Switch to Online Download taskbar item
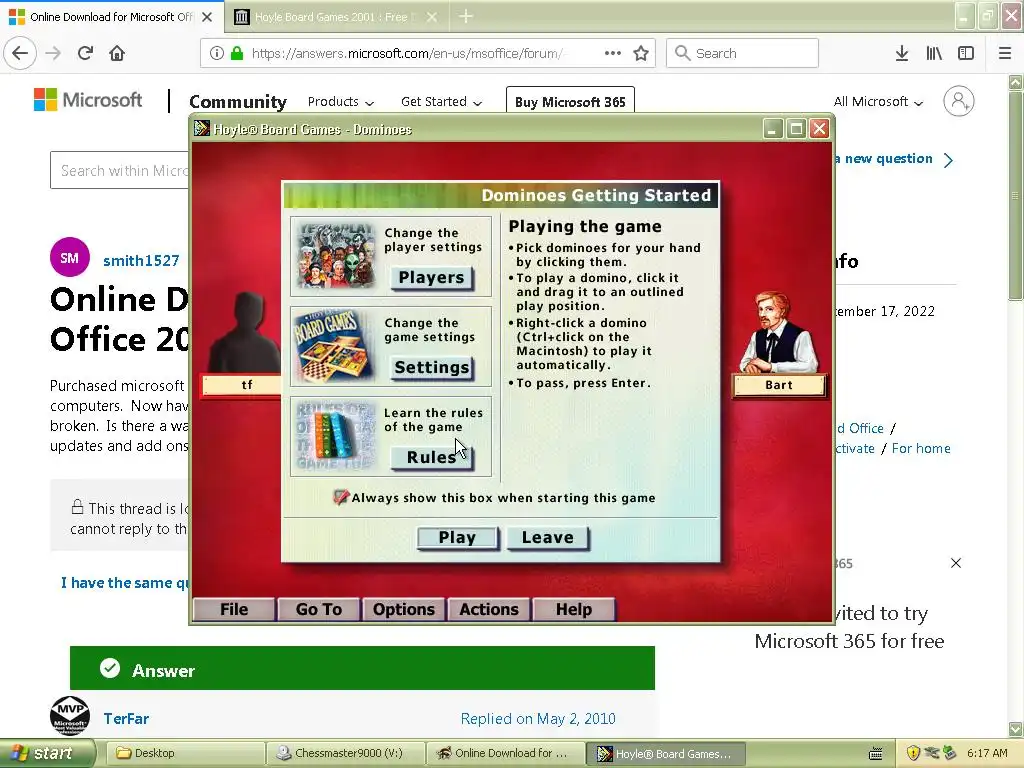Image resolution: width=1024 pixels, height=768 pixels. [x=505, y=753]
